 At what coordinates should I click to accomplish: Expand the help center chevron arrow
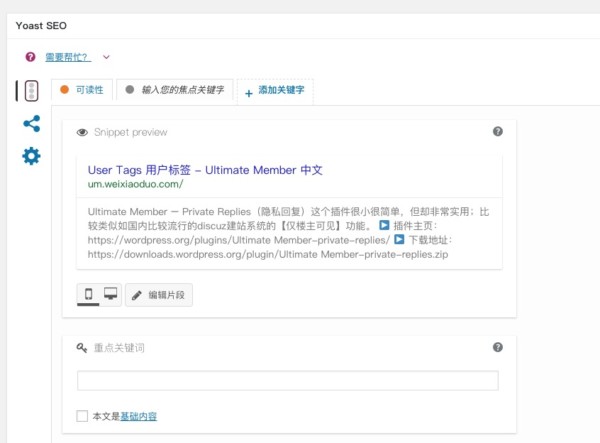(106, 57)
